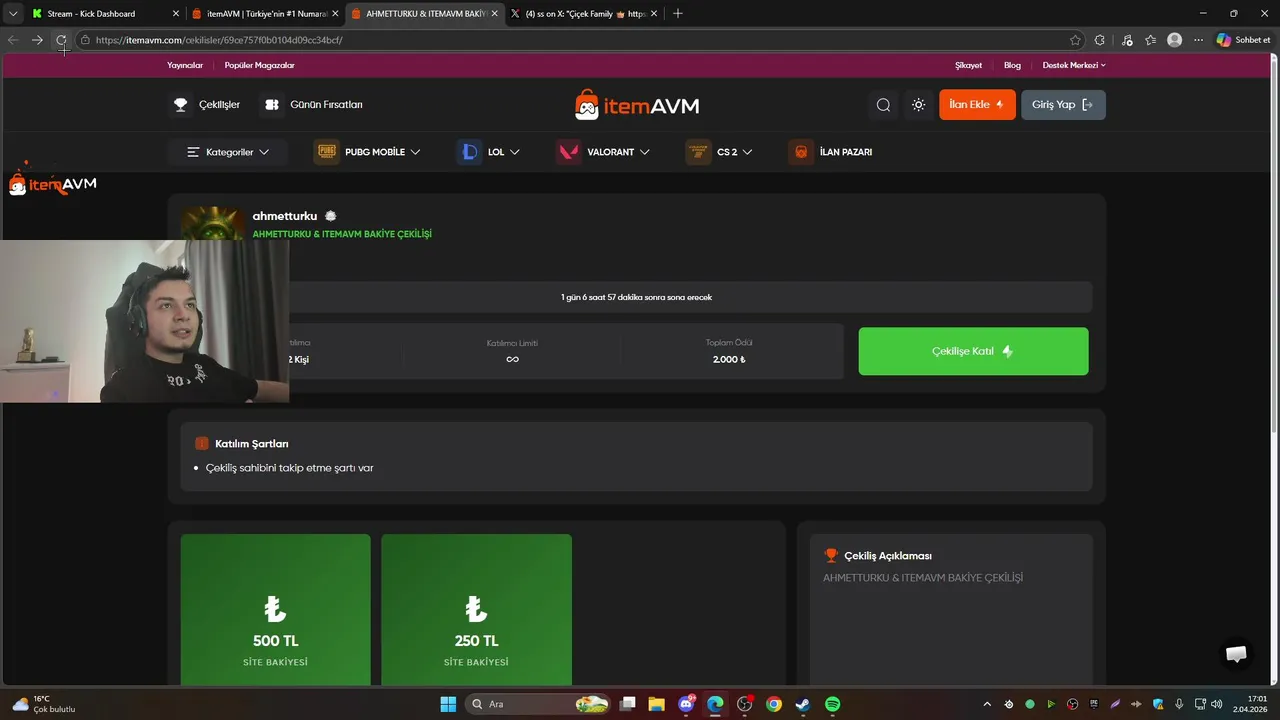Screen dimensions: 1280x720
Task: Open the tab search dropdown arrow
Action: tap(13, 14)
